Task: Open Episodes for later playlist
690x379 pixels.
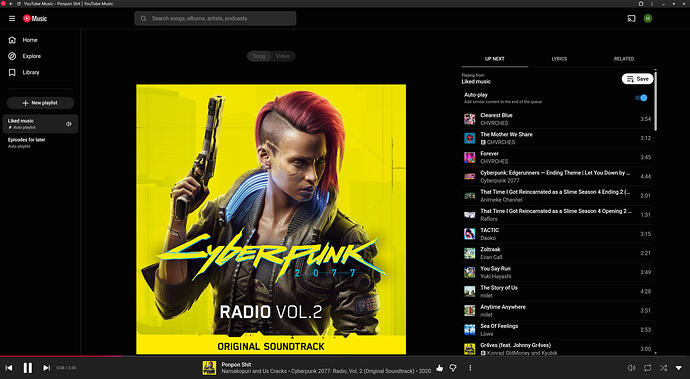Action: (x=40, y=143)
